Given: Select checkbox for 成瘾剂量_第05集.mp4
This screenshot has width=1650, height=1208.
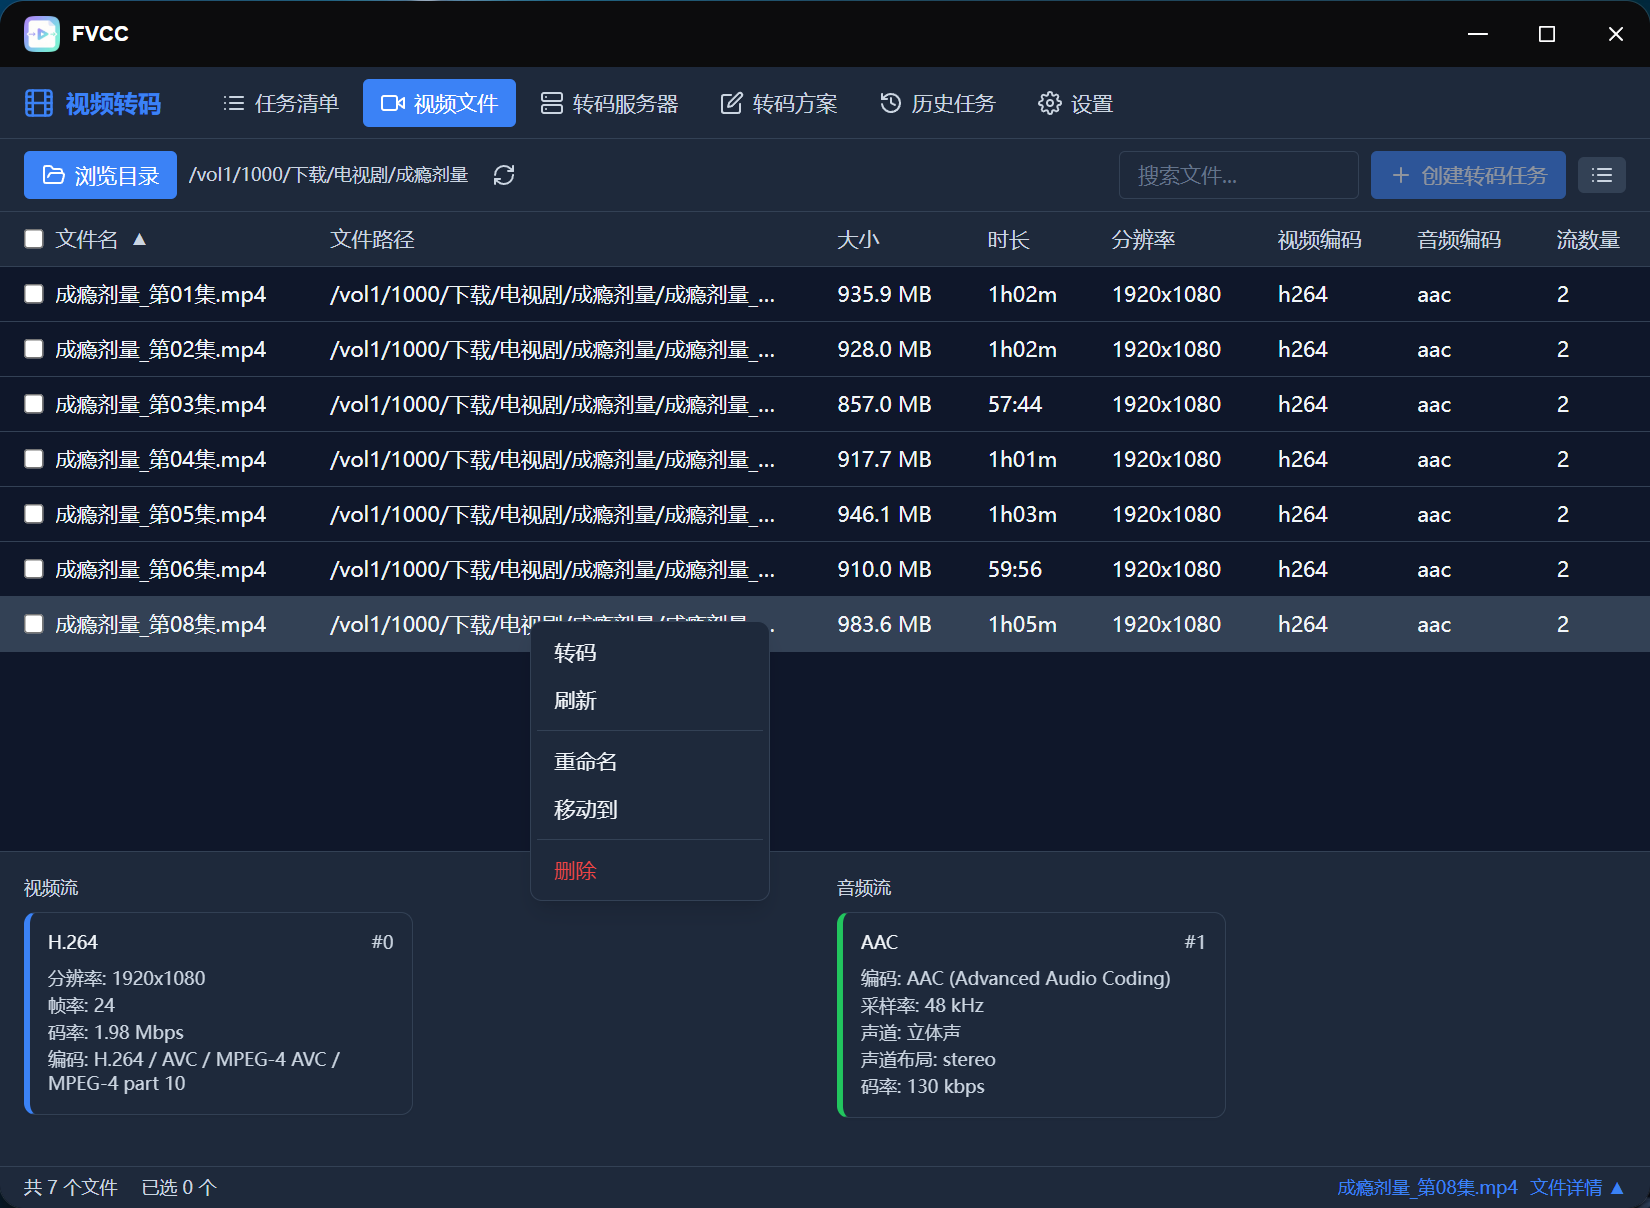Looking at the screenshot, I should click(34, 514).
